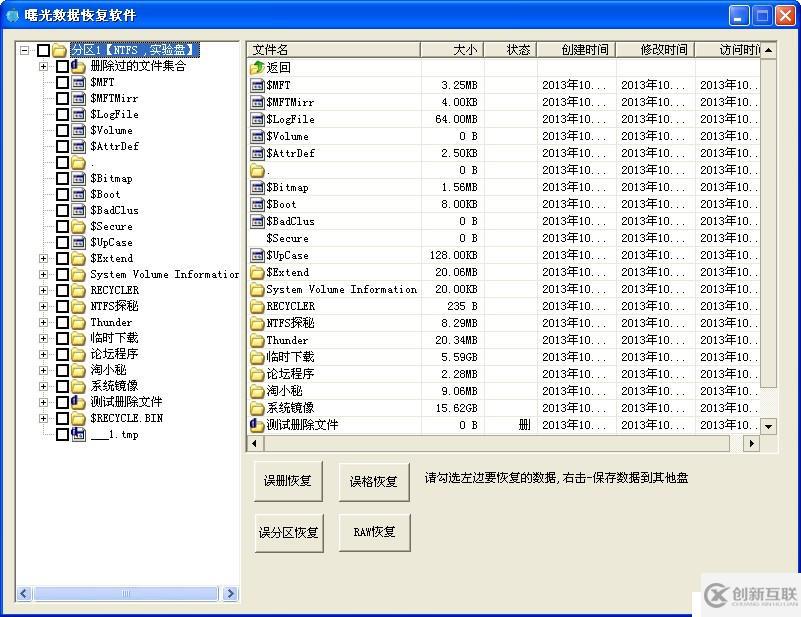Check the RECYCLER folder checkbox

pyautogui.click(x=62, y=290)
